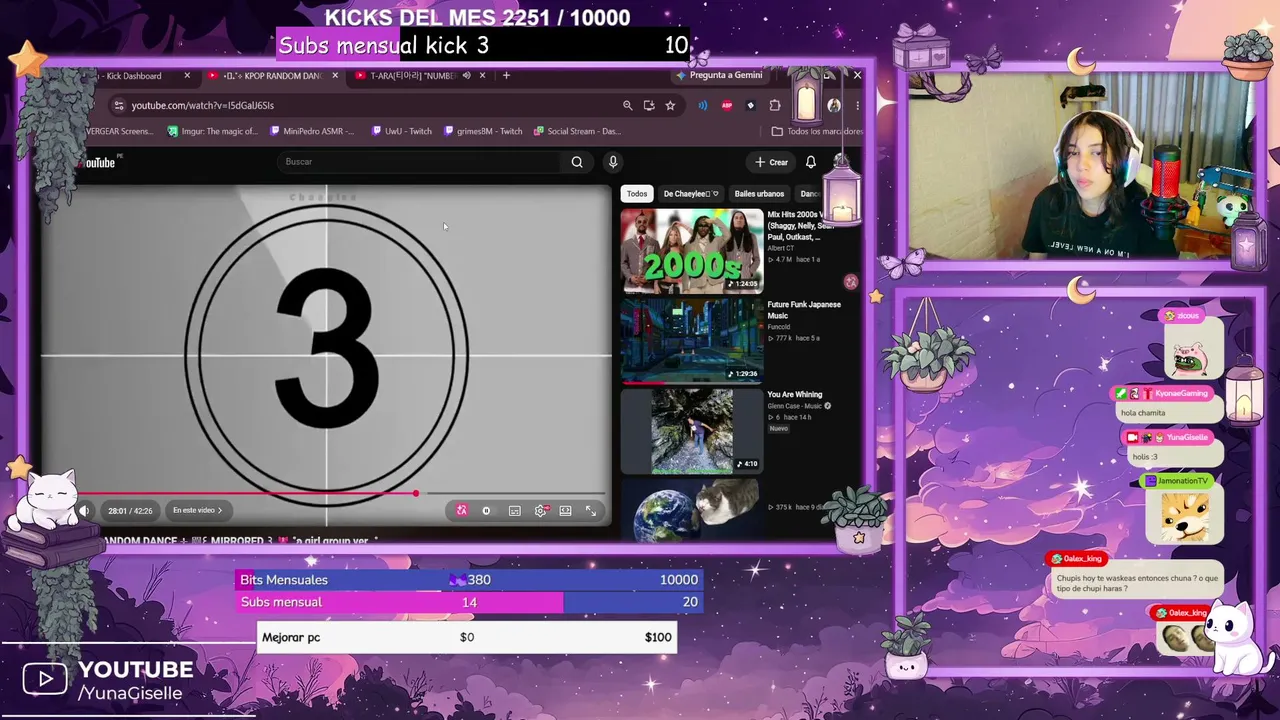Focus the YouTube Buscar search field
Screen dimensions: 1280x720
(x=420, y=162)
